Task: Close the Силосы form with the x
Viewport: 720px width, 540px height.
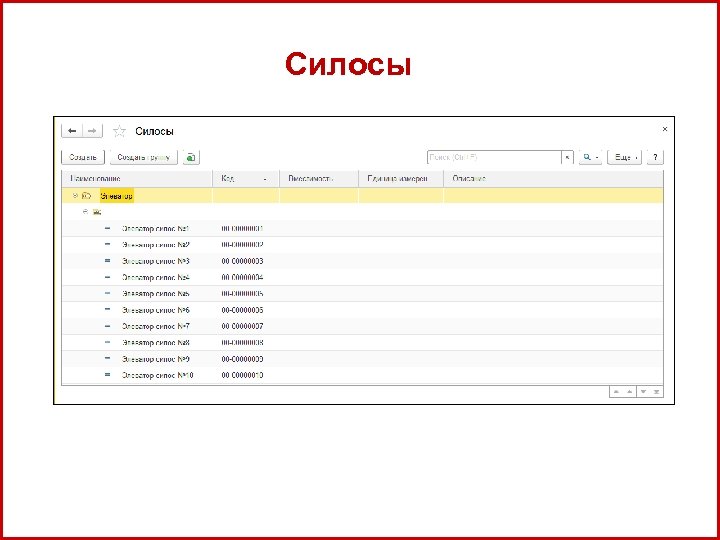Action: click(664, 129)
